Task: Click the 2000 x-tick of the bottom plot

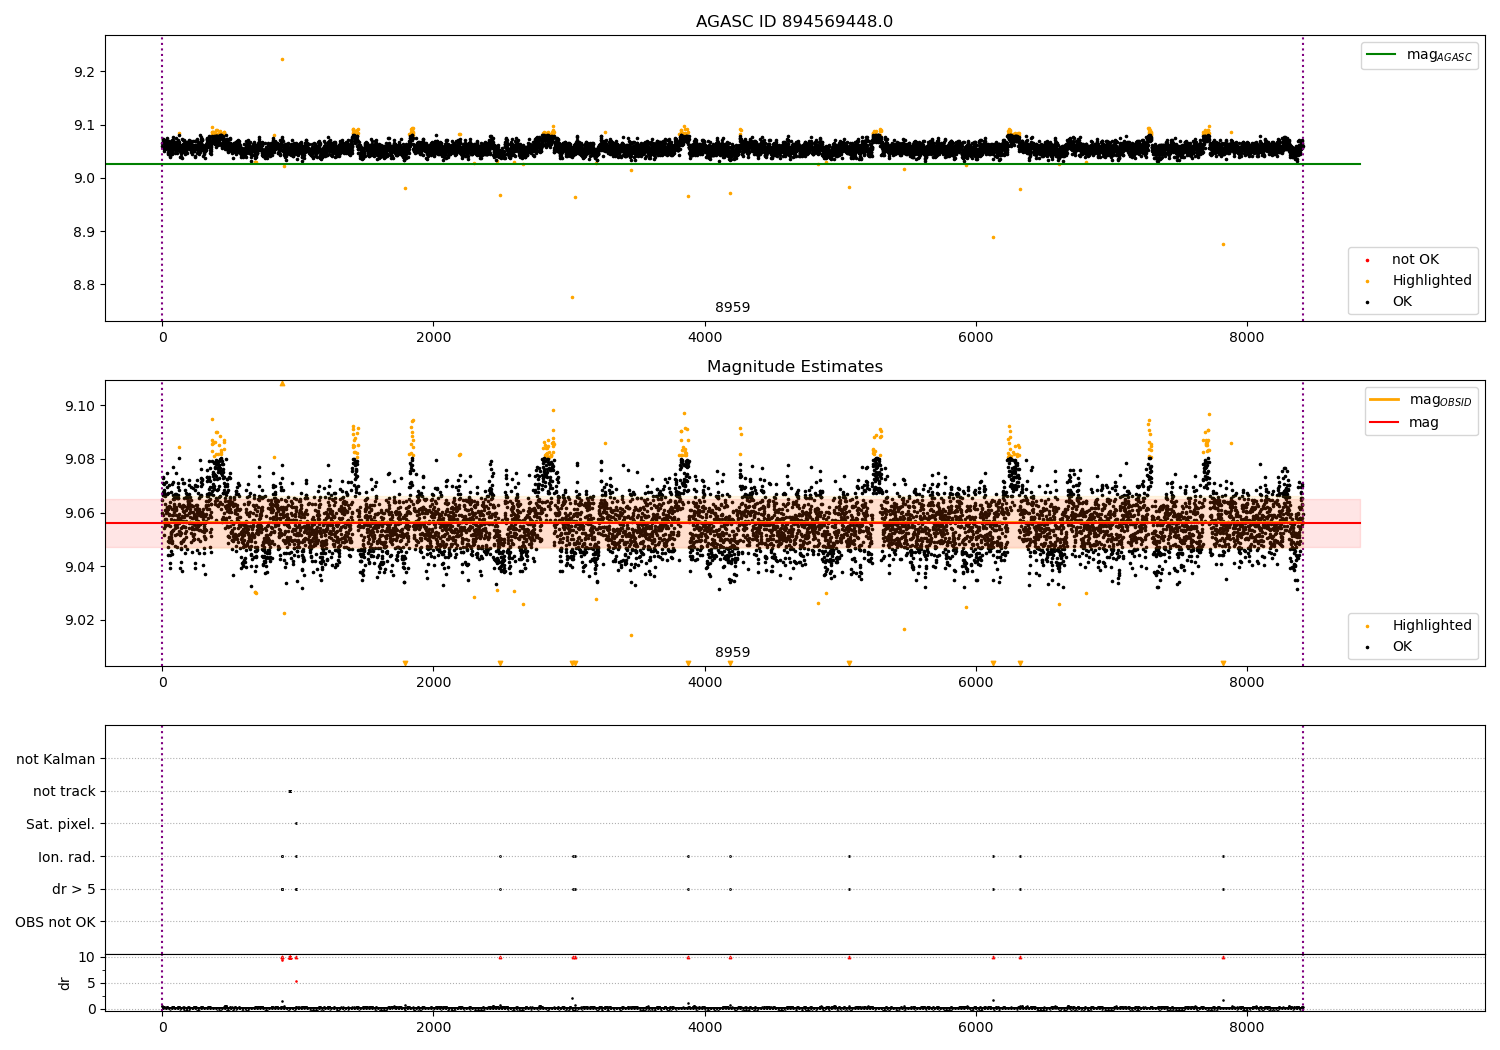Action: 433,1027
